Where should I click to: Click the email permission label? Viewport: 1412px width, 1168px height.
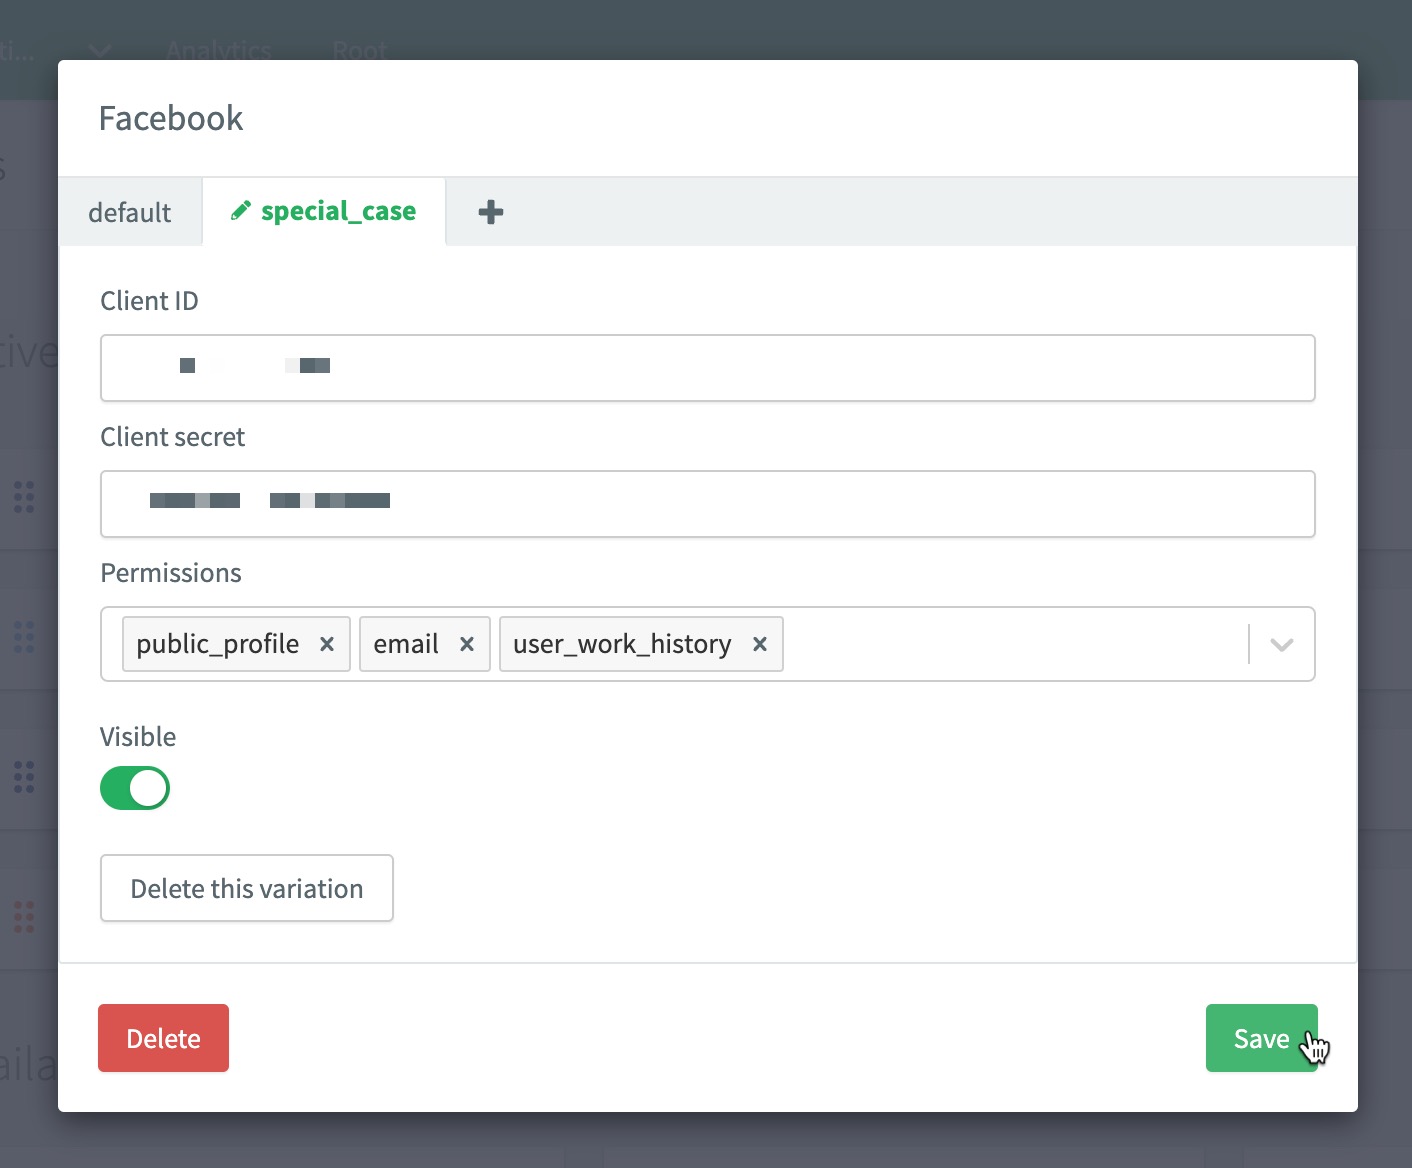(x=405, y=644)
